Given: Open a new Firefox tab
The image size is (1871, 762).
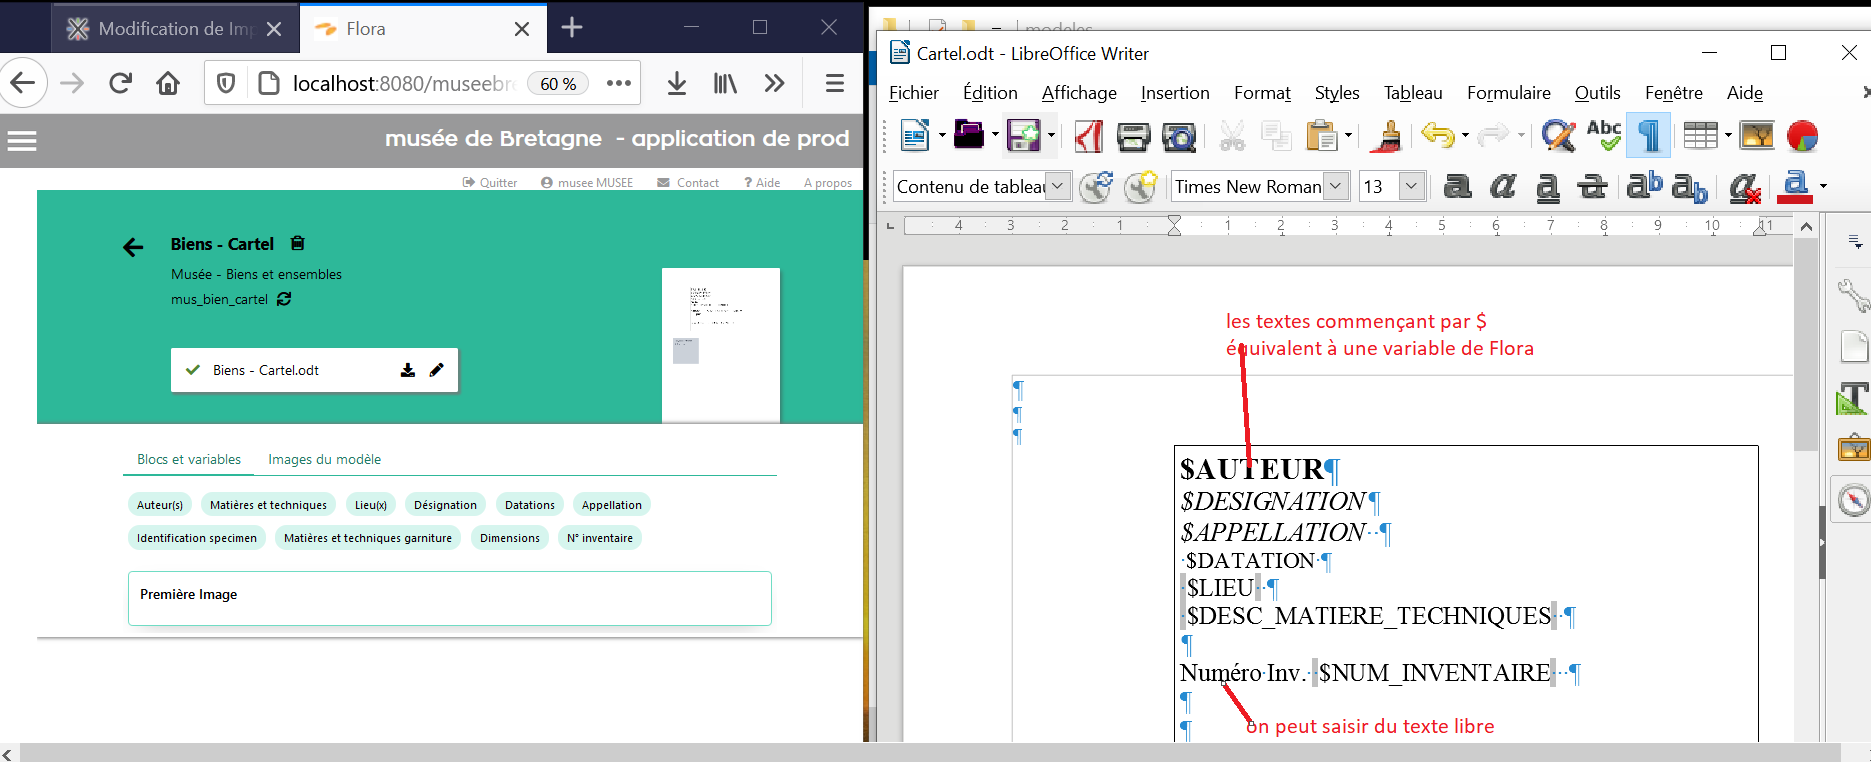Looking at the screenshot, I should 572,28.
